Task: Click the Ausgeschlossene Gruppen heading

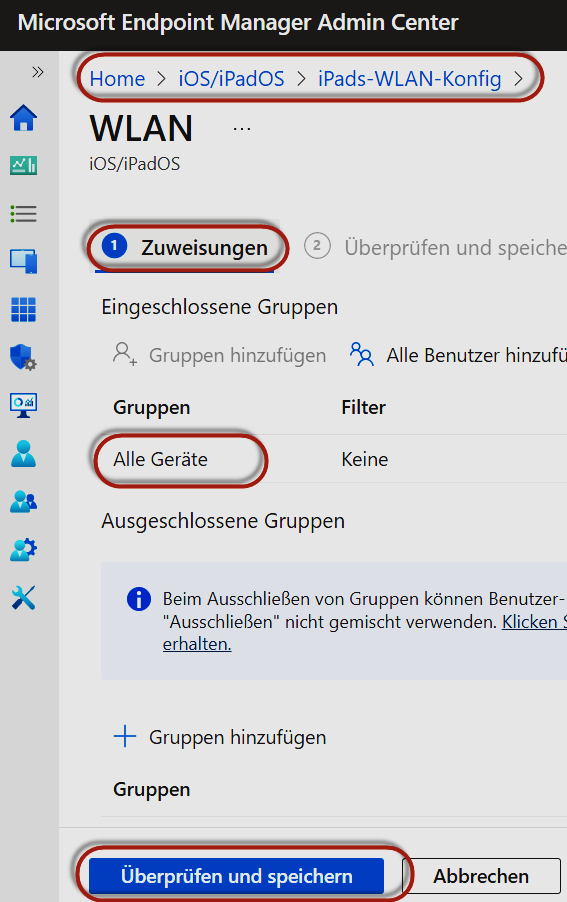Action: coord(223,521)
